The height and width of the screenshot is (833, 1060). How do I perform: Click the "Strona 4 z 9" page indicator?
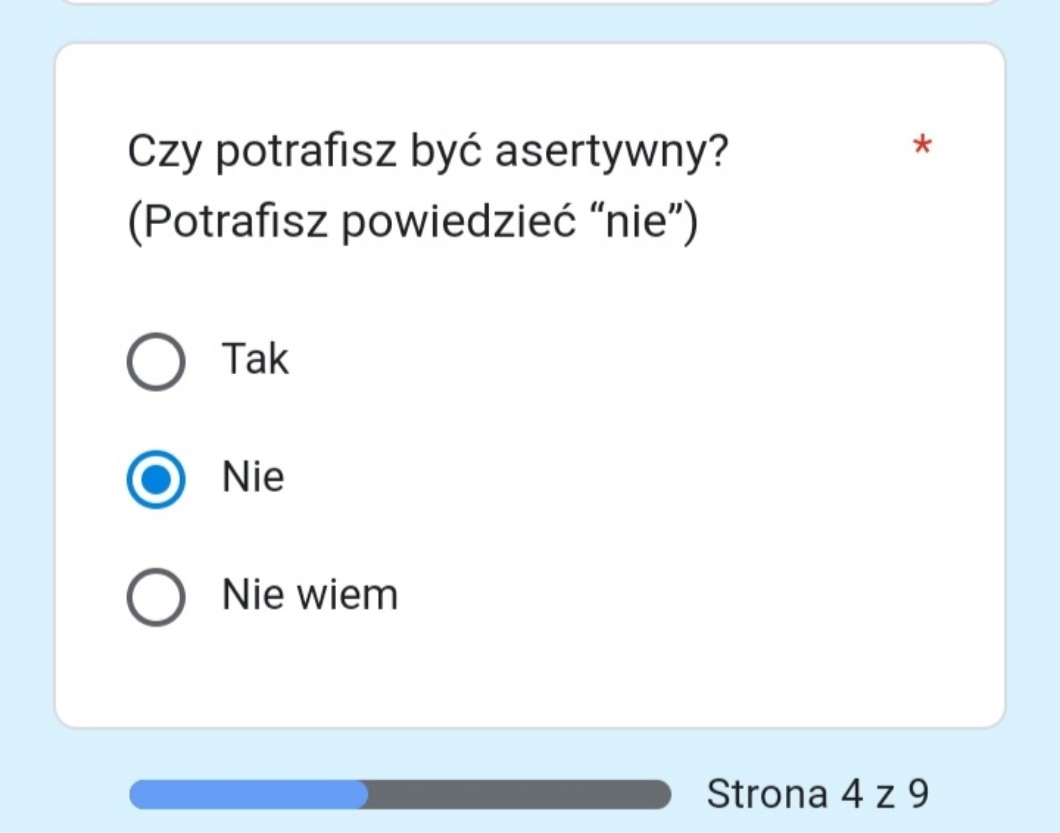[x=818, y=794]
